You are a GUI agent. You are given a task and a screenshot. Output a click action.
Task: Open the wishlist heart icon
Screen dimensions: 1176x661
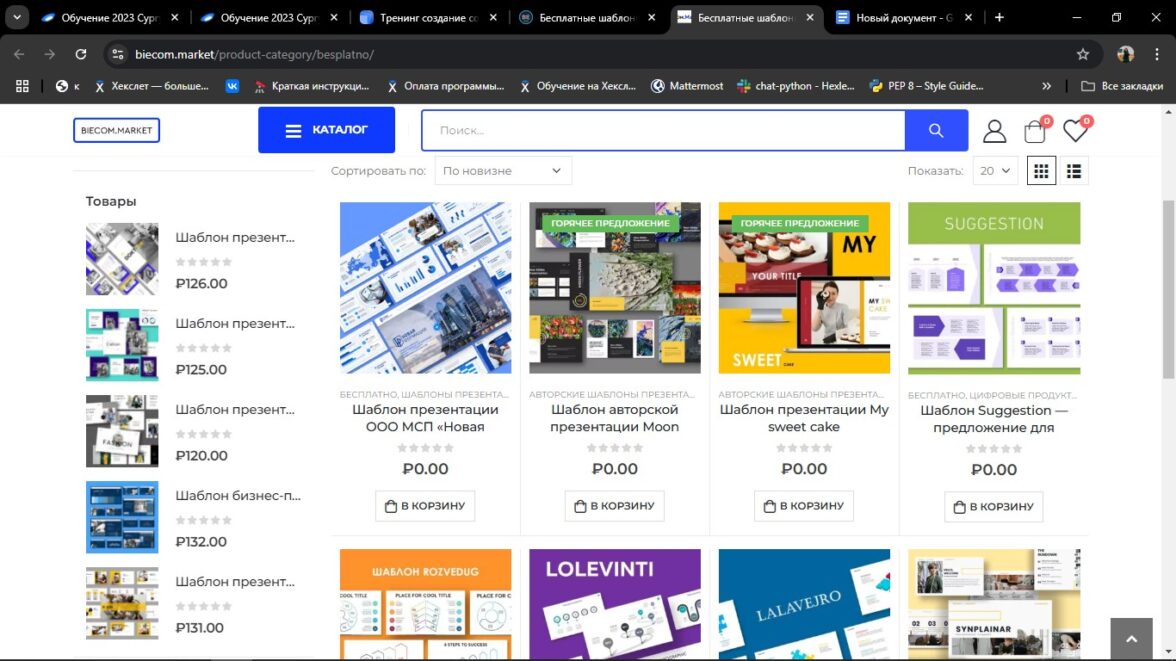1075,131
